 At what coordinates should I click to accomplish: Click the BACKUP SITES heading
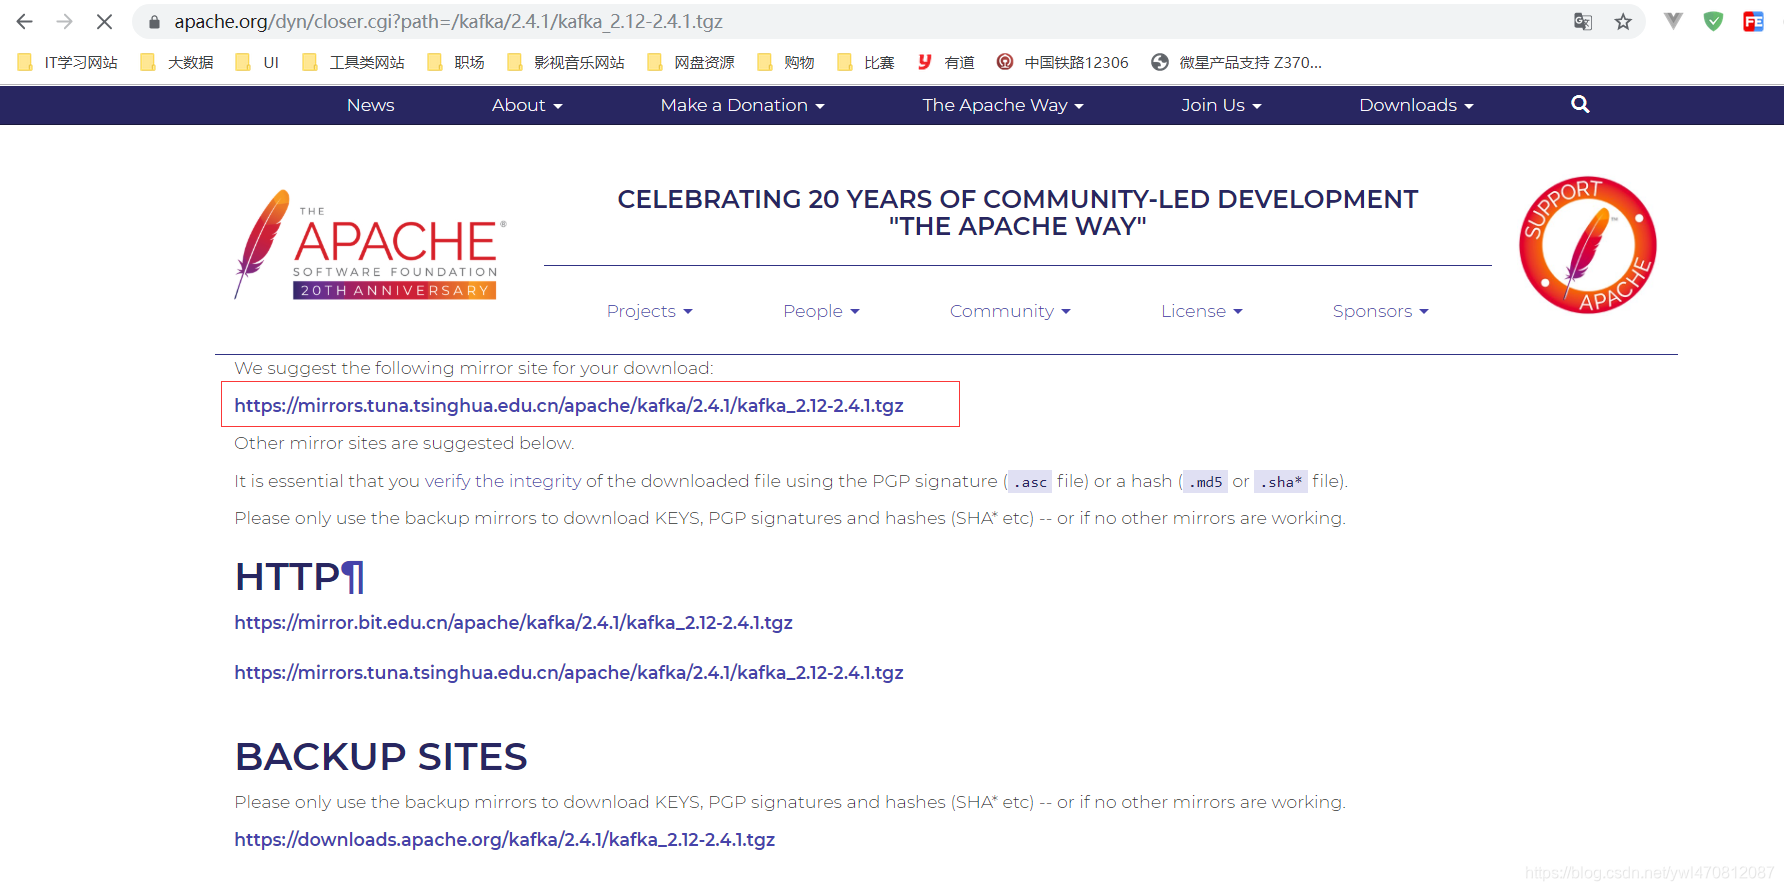point(381,757)
